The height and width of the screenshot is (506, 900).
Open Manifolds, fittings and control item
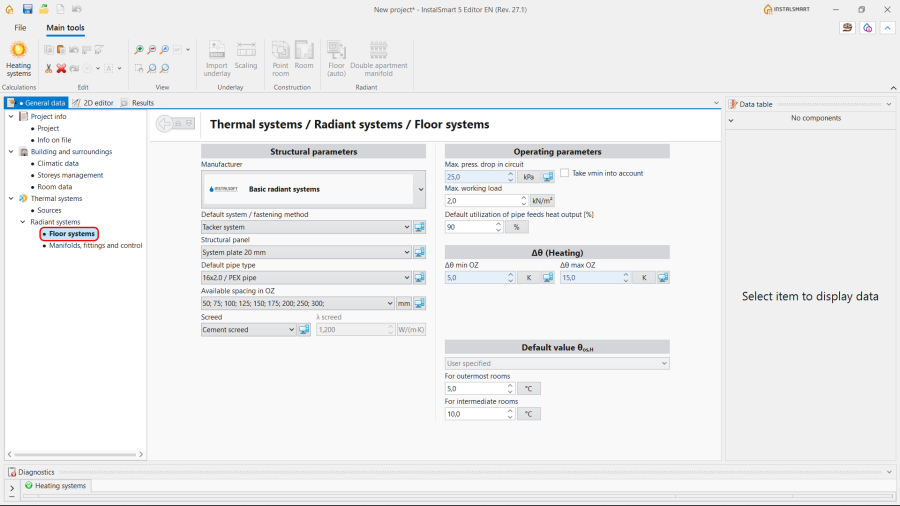[x=95, y=246]
